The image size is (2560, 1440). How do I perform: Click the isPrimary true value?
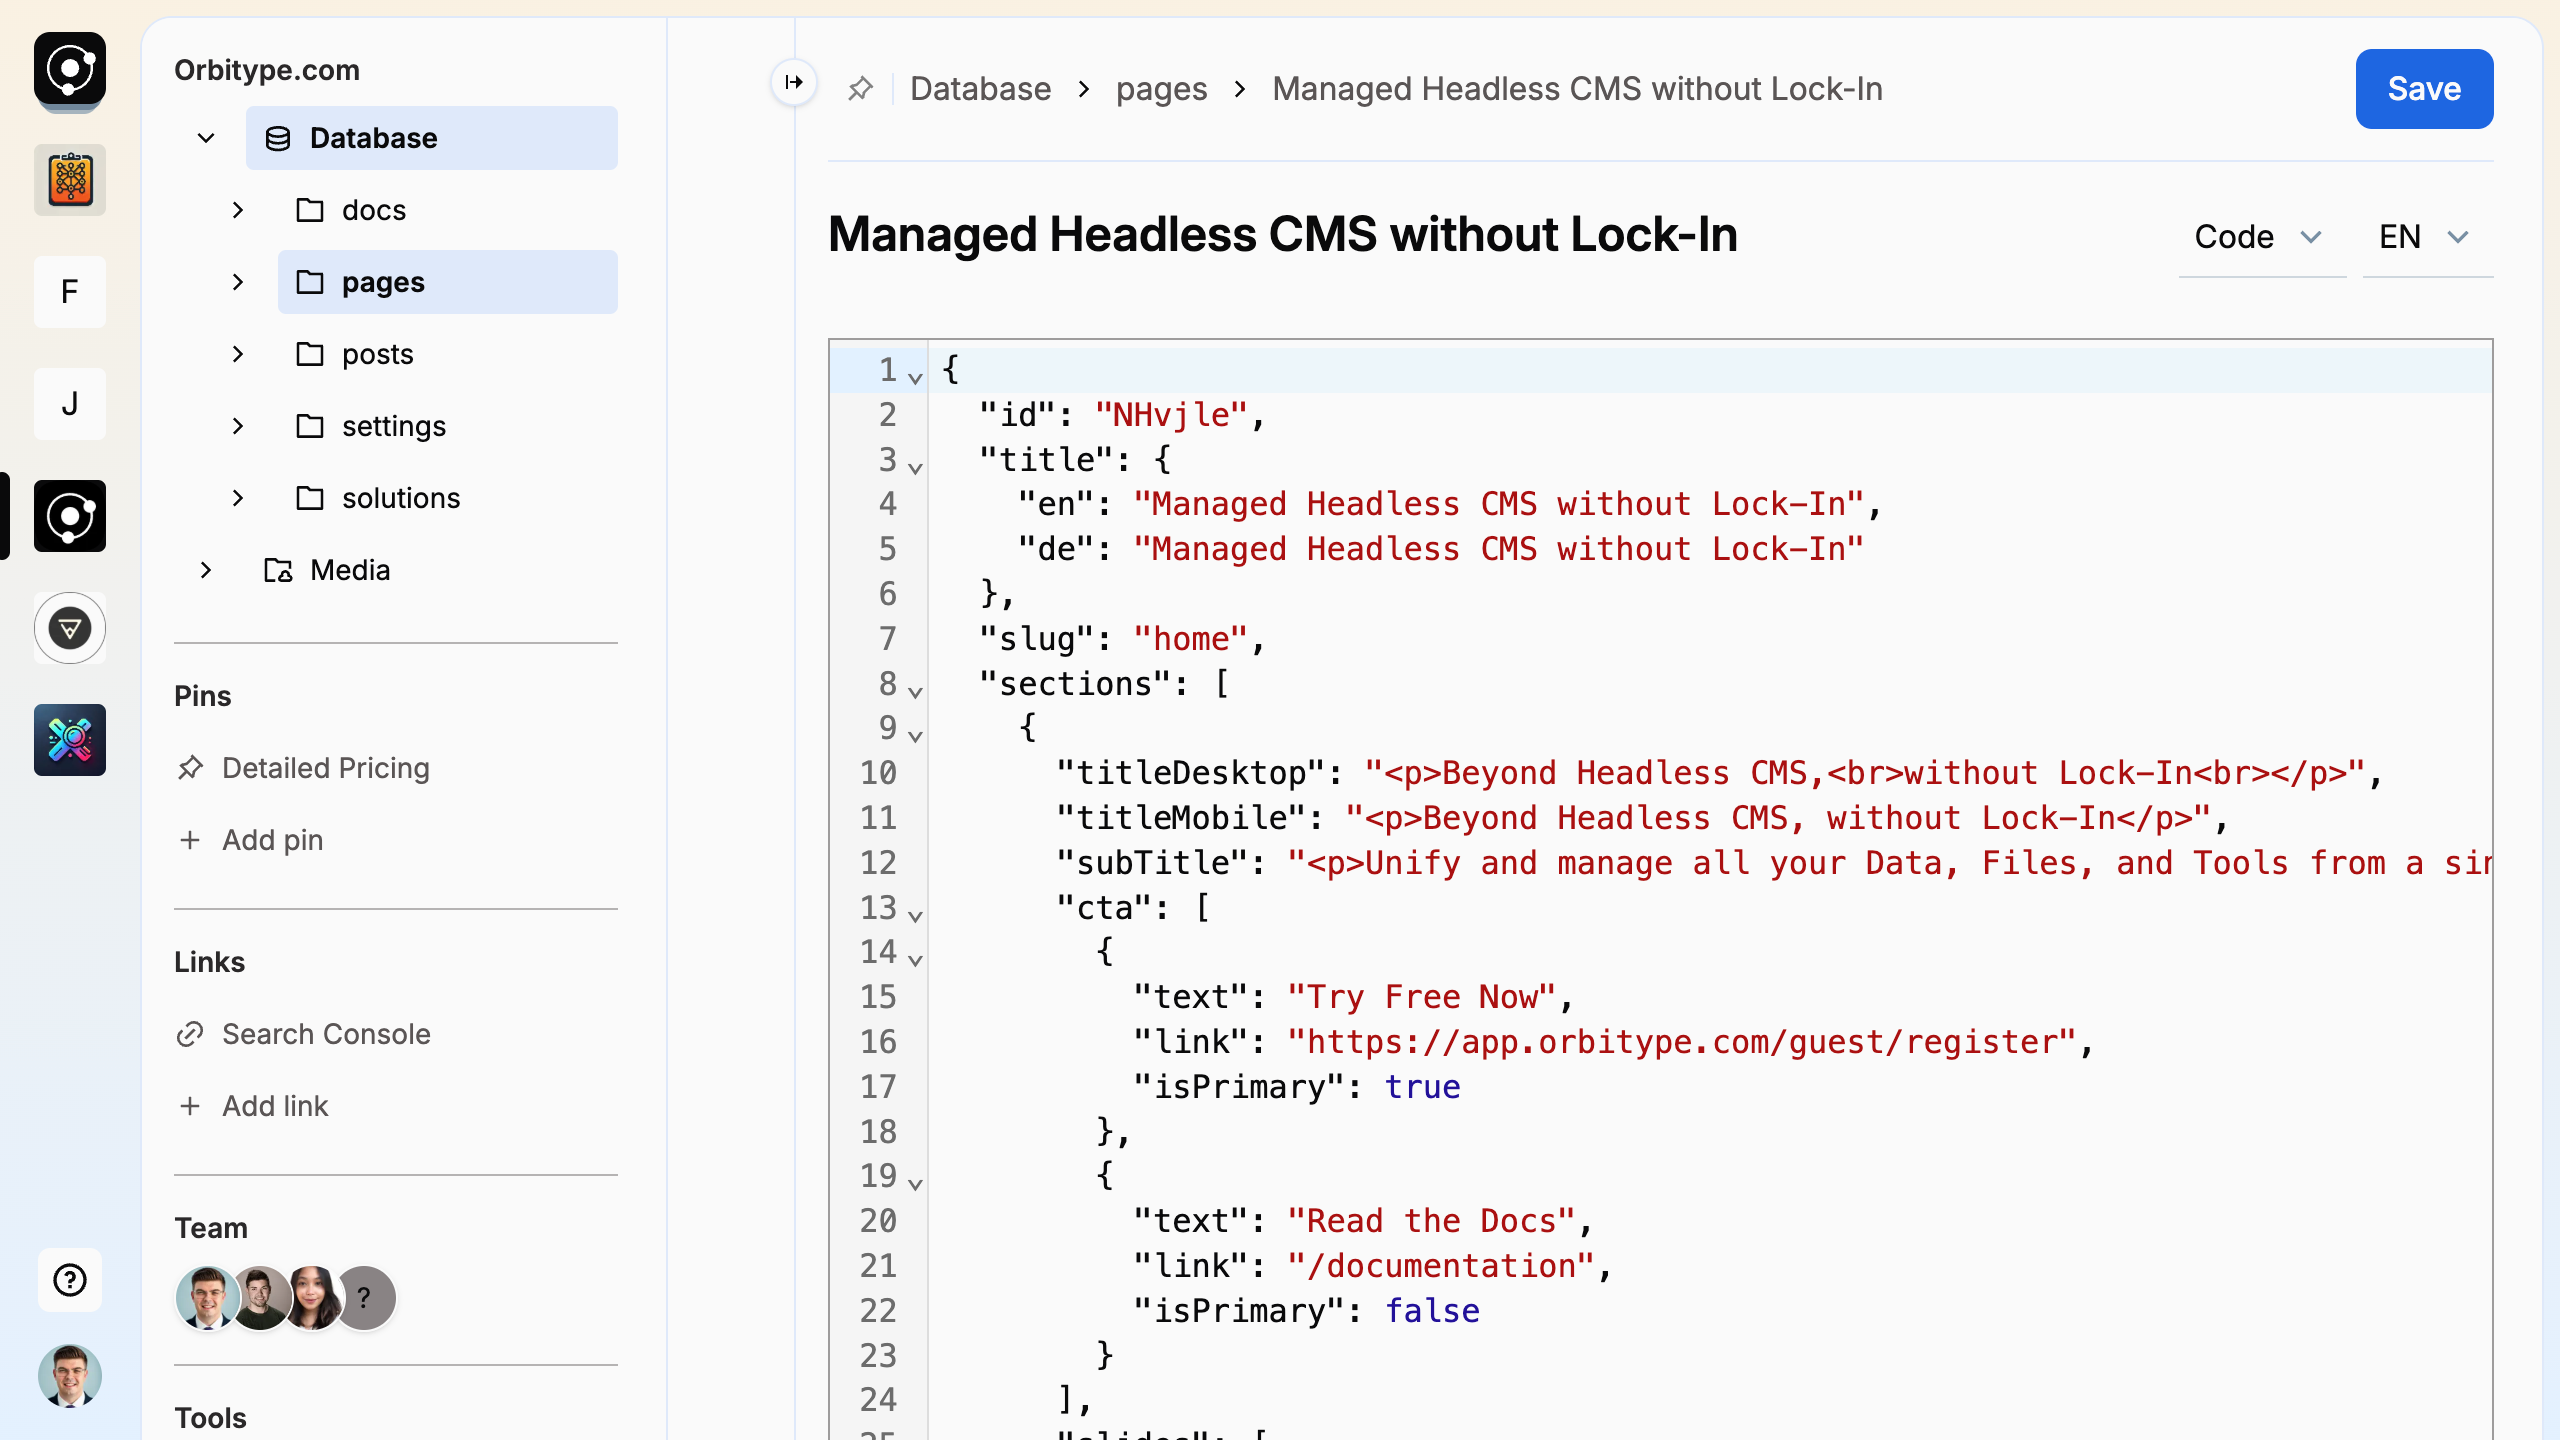(1422, 1087)
